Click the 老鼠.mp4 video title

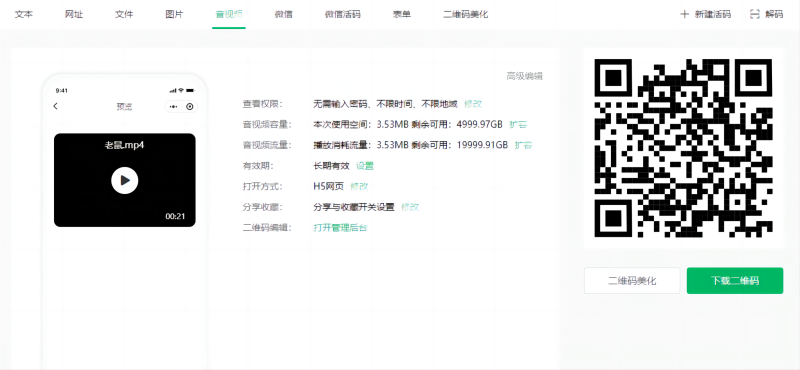click(x=124, y=145)
